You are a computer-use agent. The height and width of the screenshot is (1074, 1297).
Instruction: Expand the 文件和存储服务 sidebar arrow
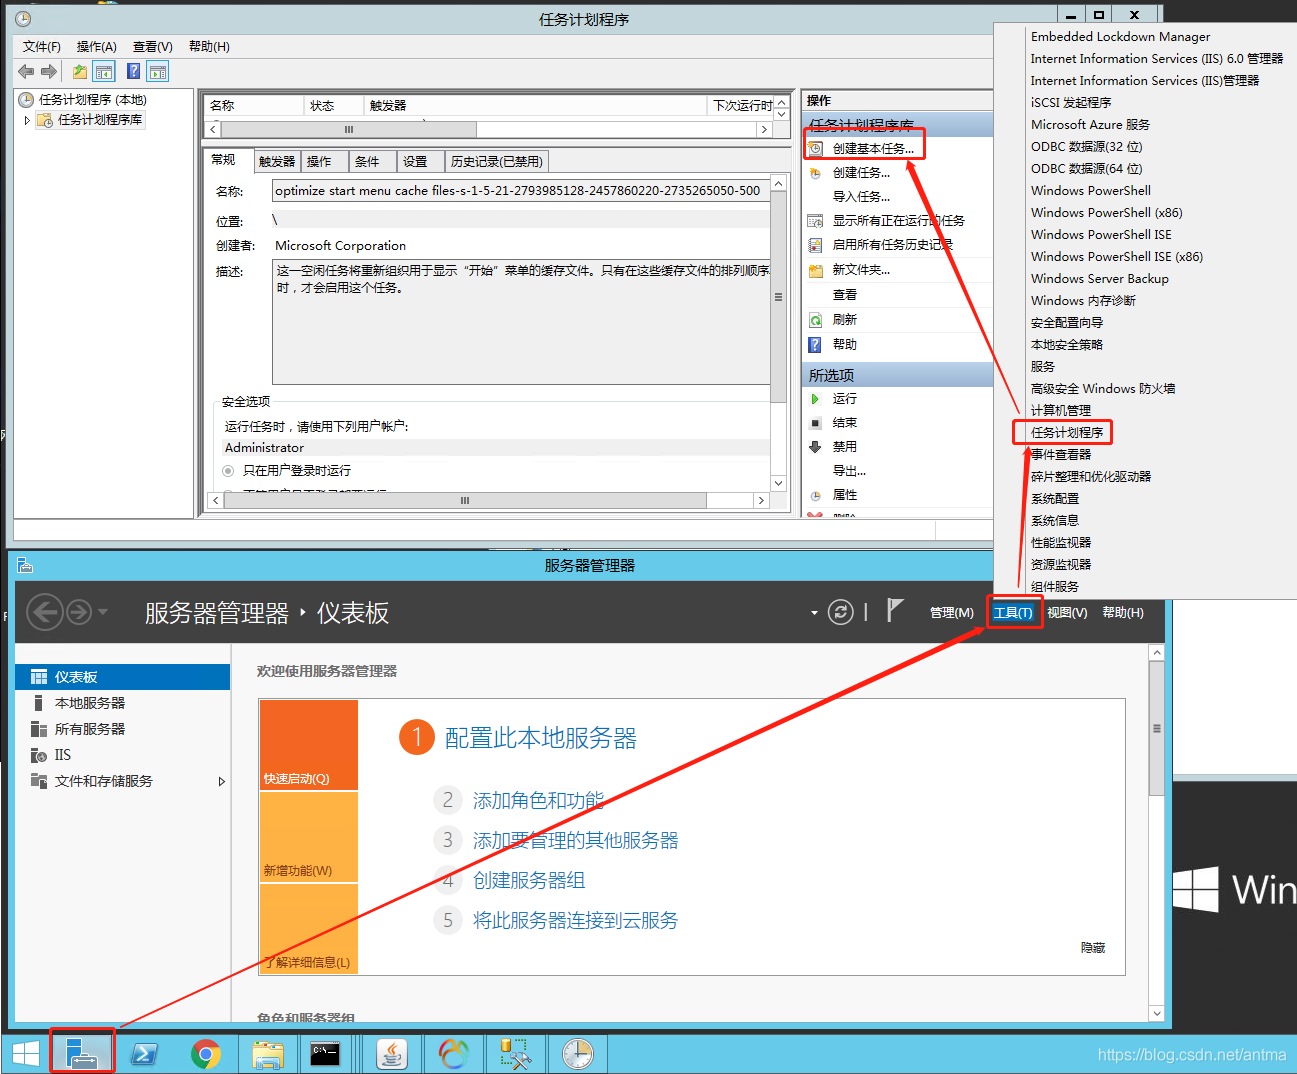click(x=221, y=782)
